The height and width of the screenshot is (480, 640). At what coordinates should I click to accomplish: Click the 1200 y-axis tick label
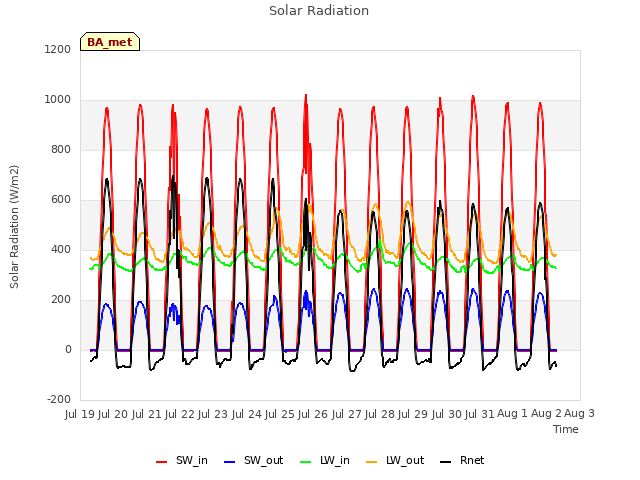[58, 49]
